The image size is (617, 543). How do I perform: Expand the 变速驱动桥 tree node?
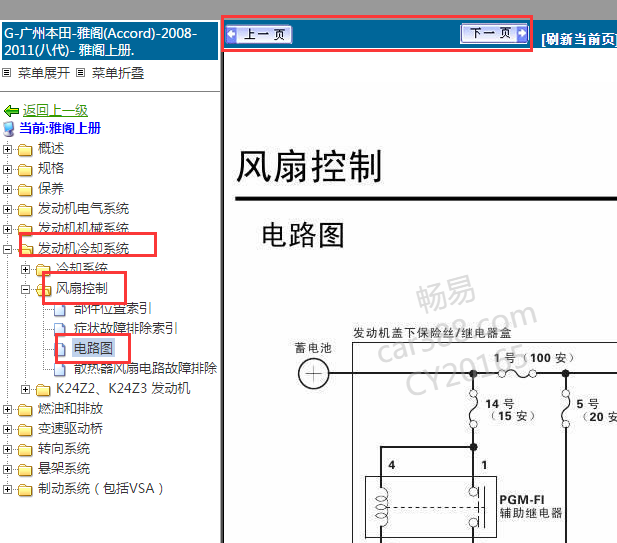tap(7, 429)
